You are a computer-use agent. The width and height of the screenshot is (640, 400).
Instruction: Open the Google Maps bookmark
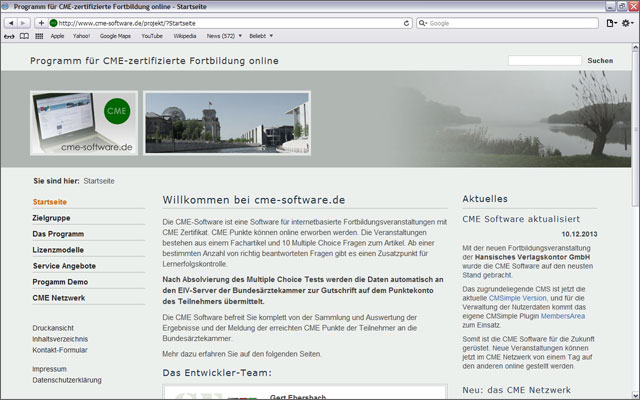click(x=115, y=36)
